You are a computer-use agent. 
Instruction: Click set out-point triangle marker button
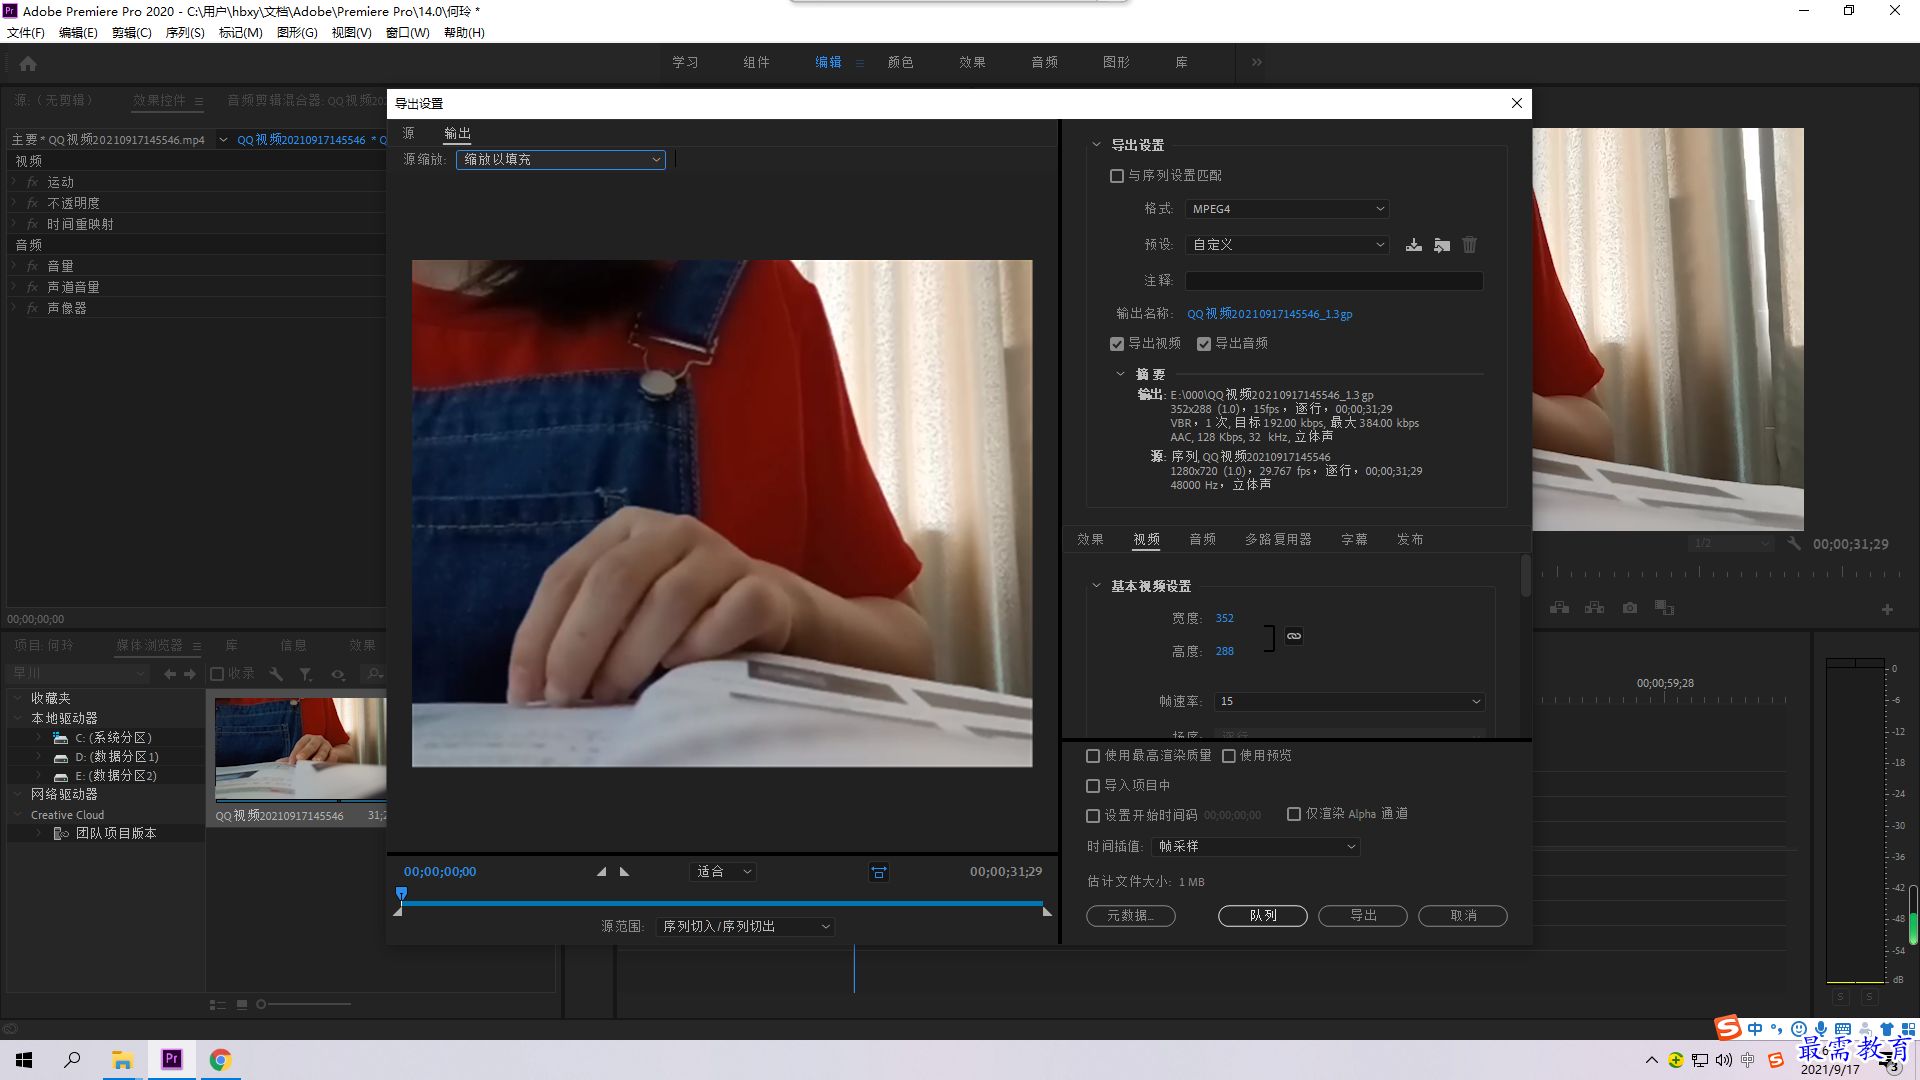point(625,872)
